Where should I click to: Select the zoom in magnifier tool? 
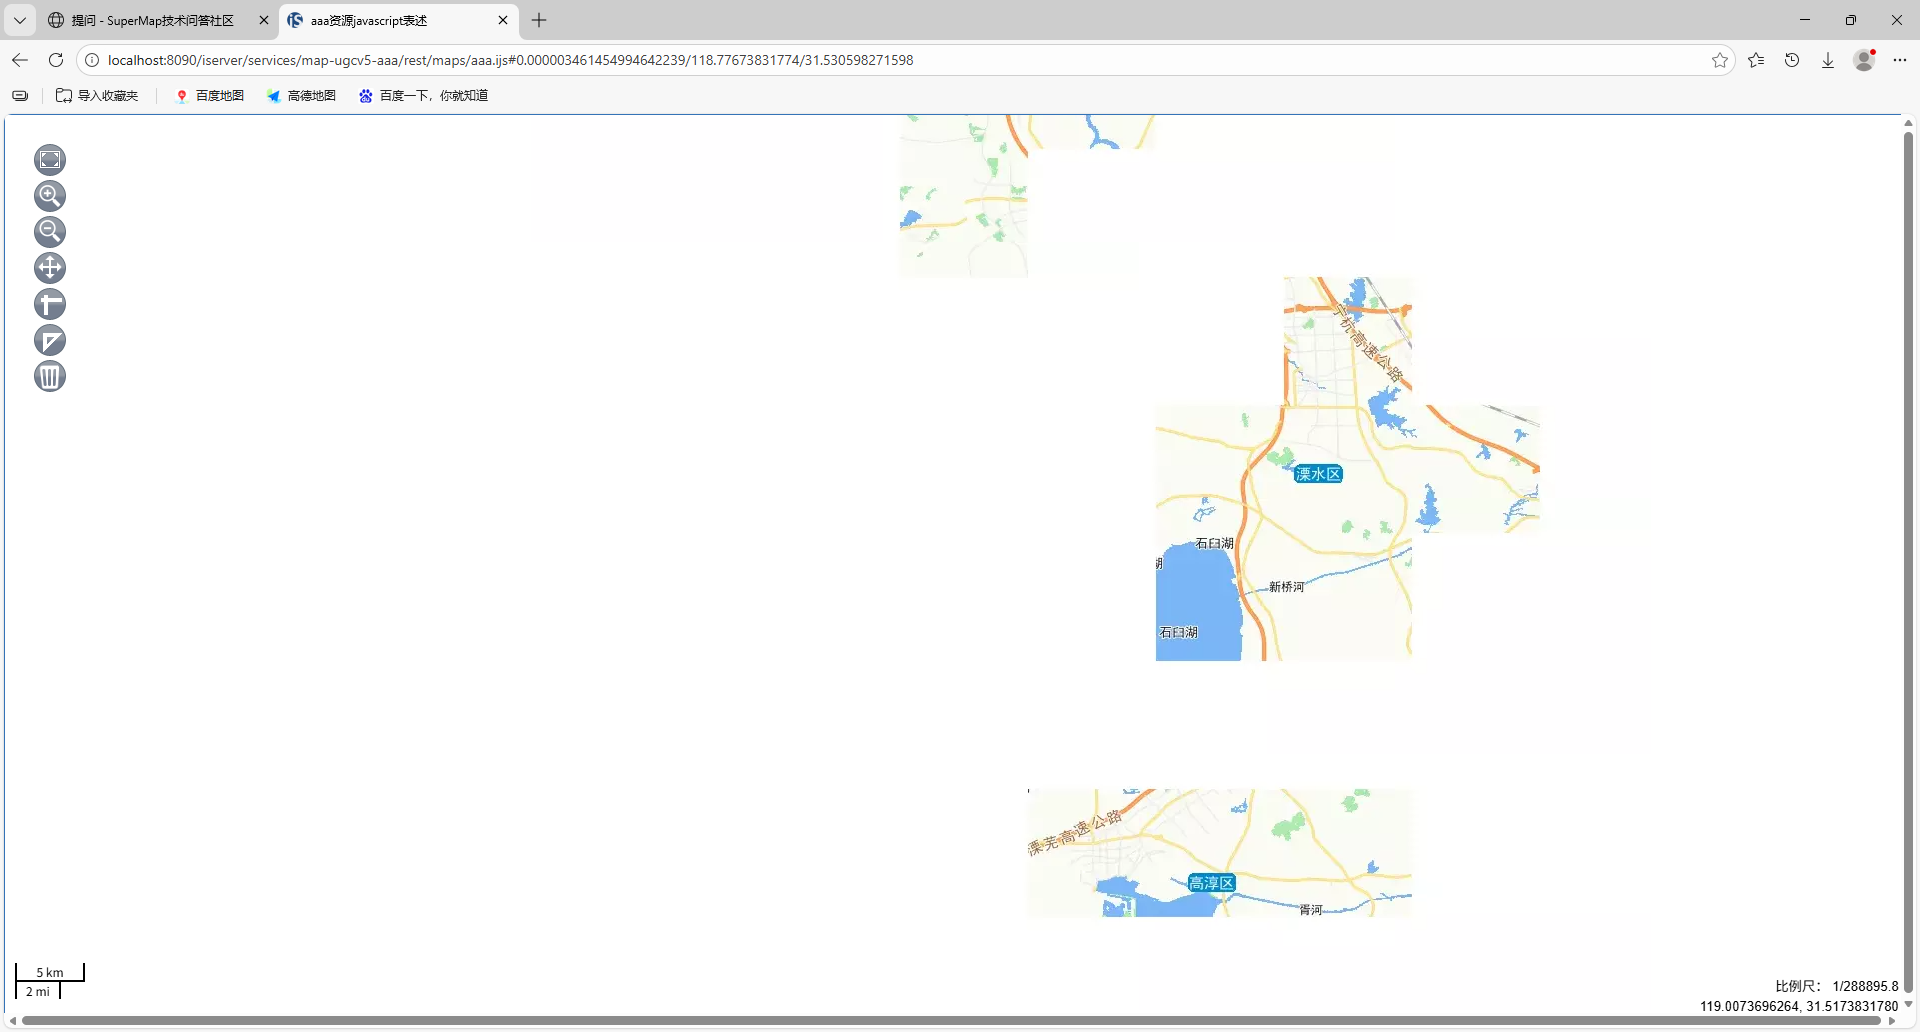click(x=50, y=196)
